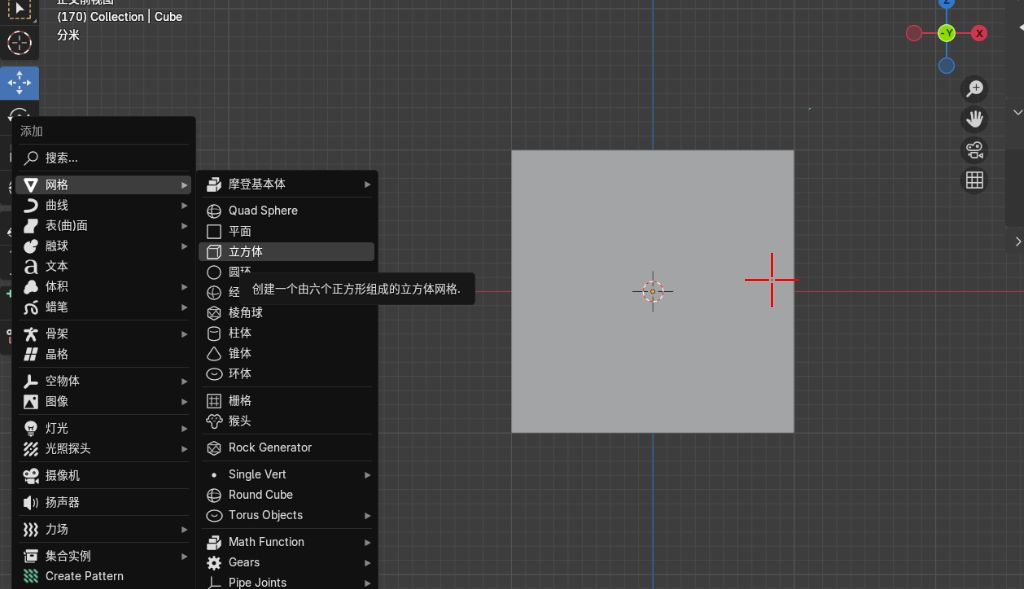Click the zoom magnifier navigation icon

click(x=974, y=89)
